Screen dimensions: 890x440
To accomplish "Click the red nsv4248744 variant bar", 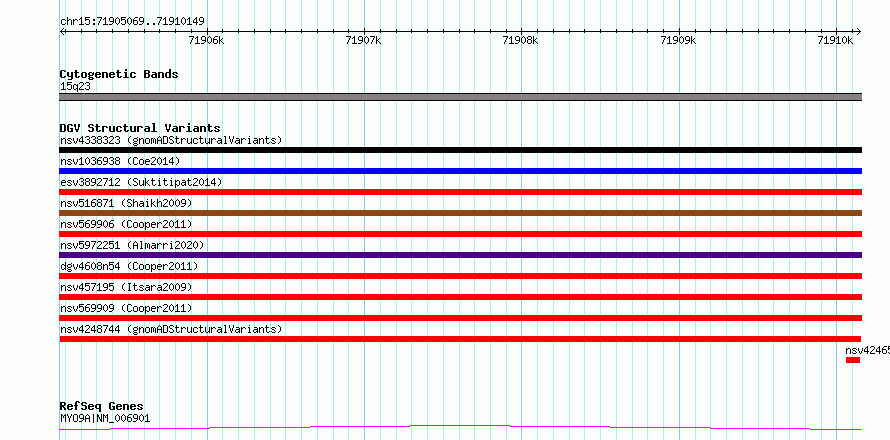I will [x=461, y=339].
